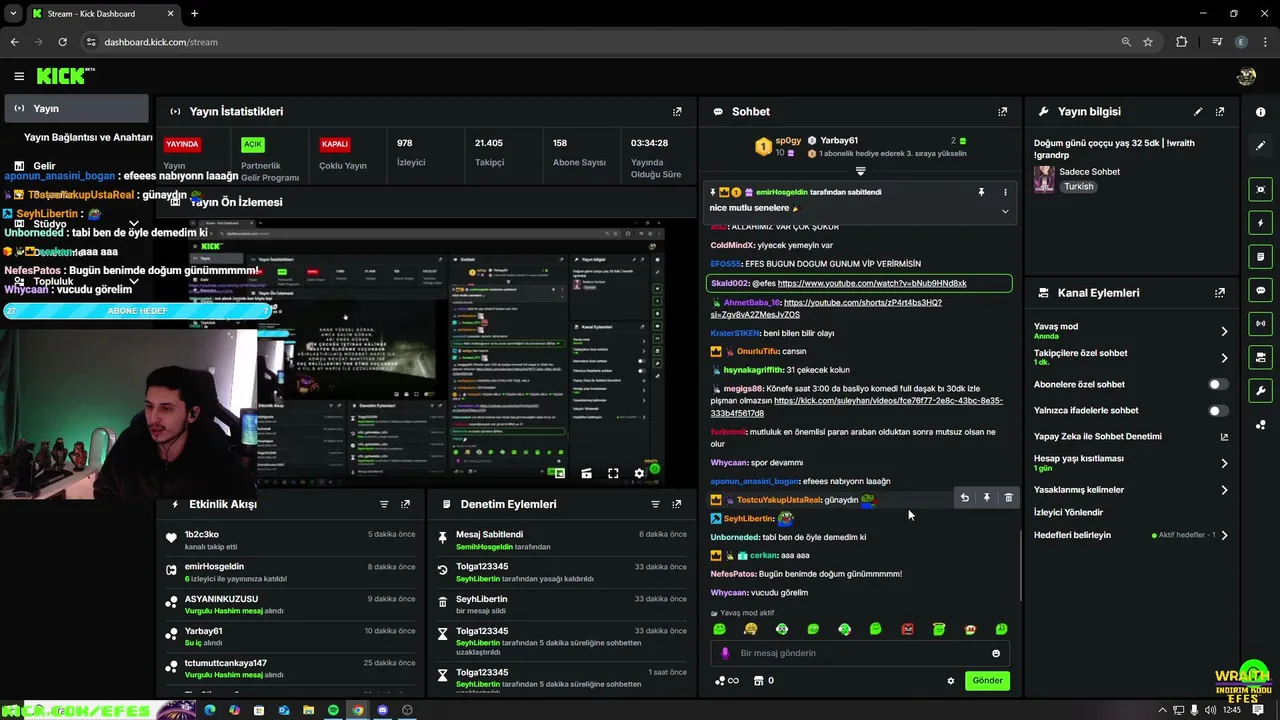
Task: Pop out the Kanal Eylemleri panel
Action: click(x=1220, y=293)
